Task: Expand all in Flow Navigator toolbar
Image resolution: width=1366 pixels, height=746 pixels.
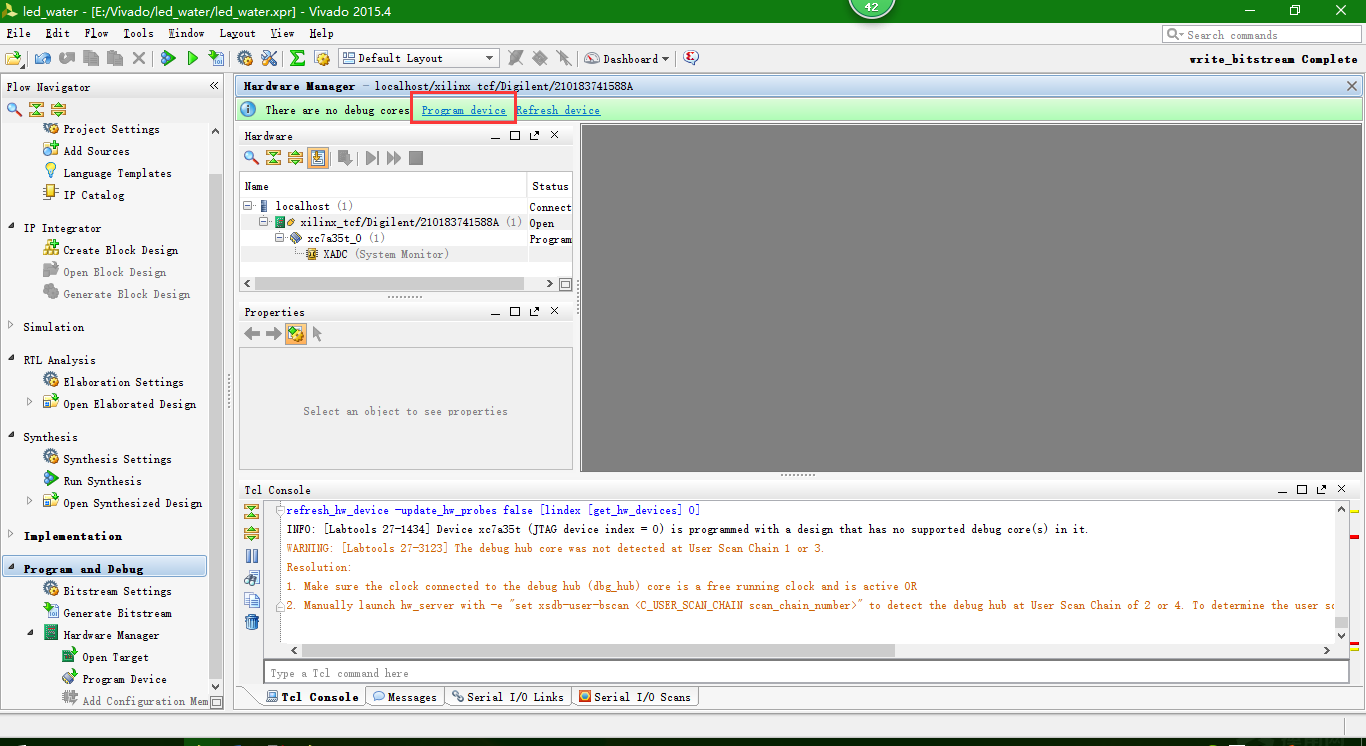Action: click(x=59, y=109)
